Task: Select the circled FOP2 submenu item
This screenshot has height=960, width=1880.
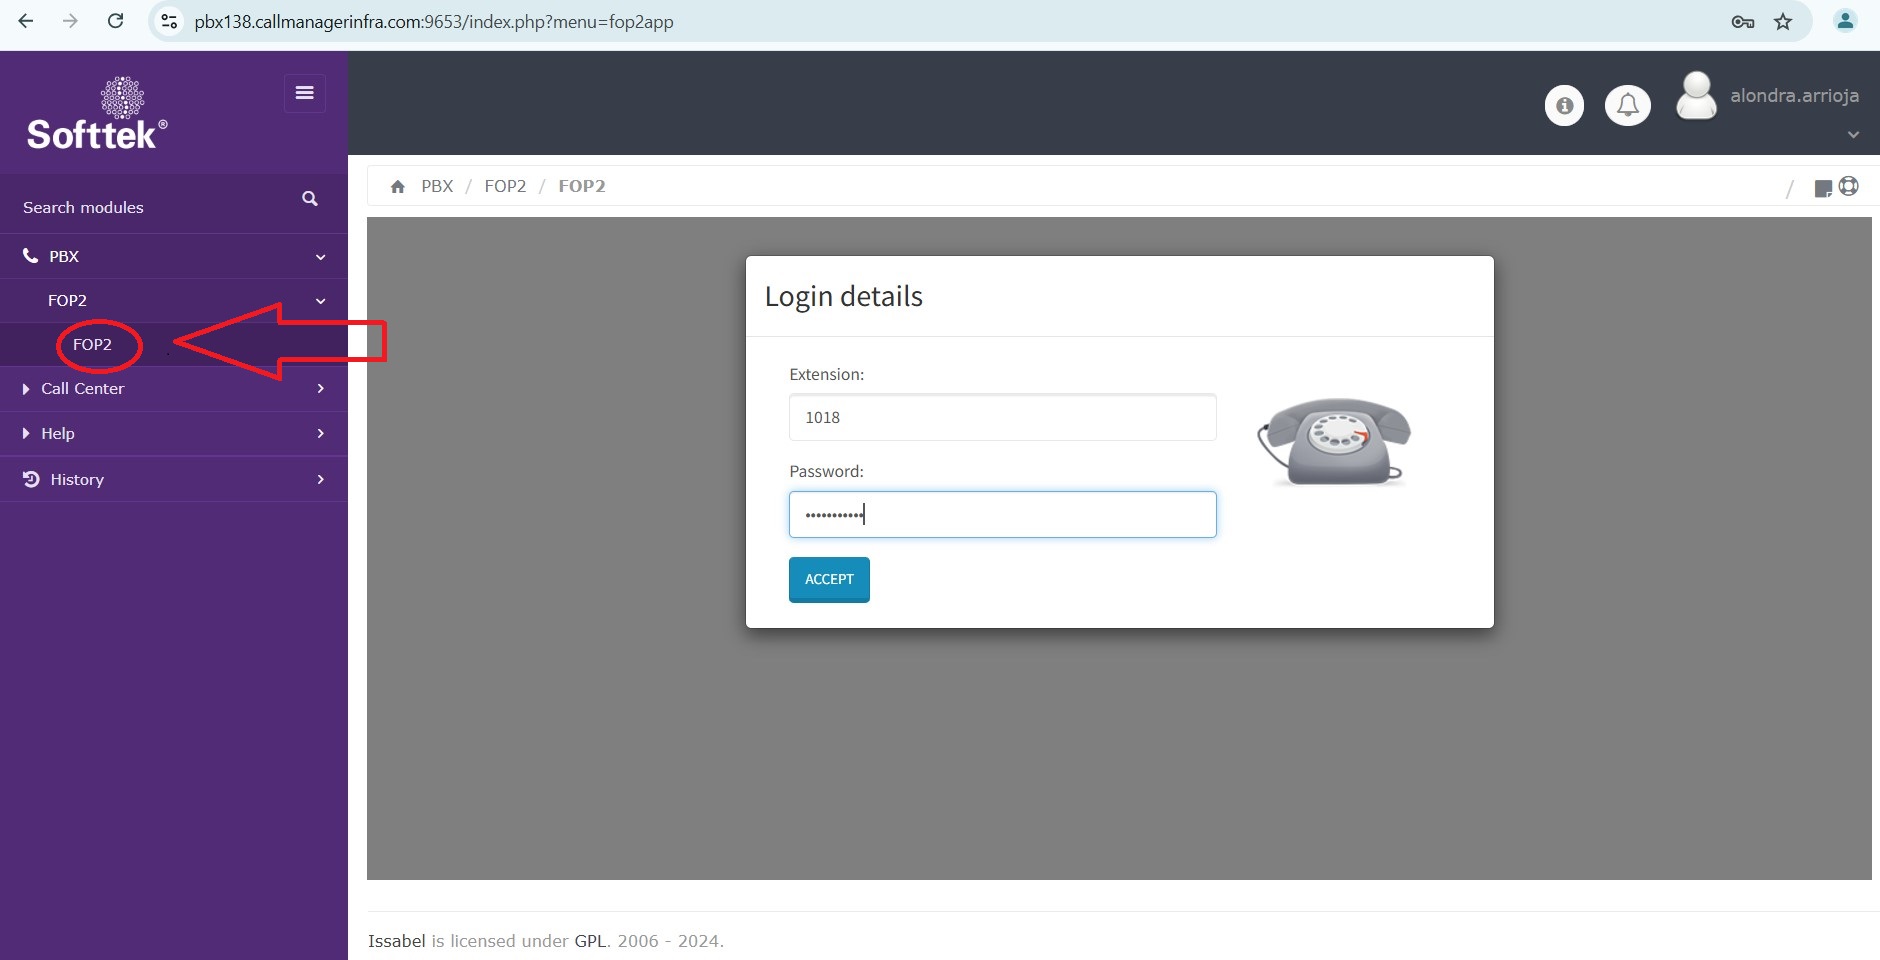Action: pos(92,345)
